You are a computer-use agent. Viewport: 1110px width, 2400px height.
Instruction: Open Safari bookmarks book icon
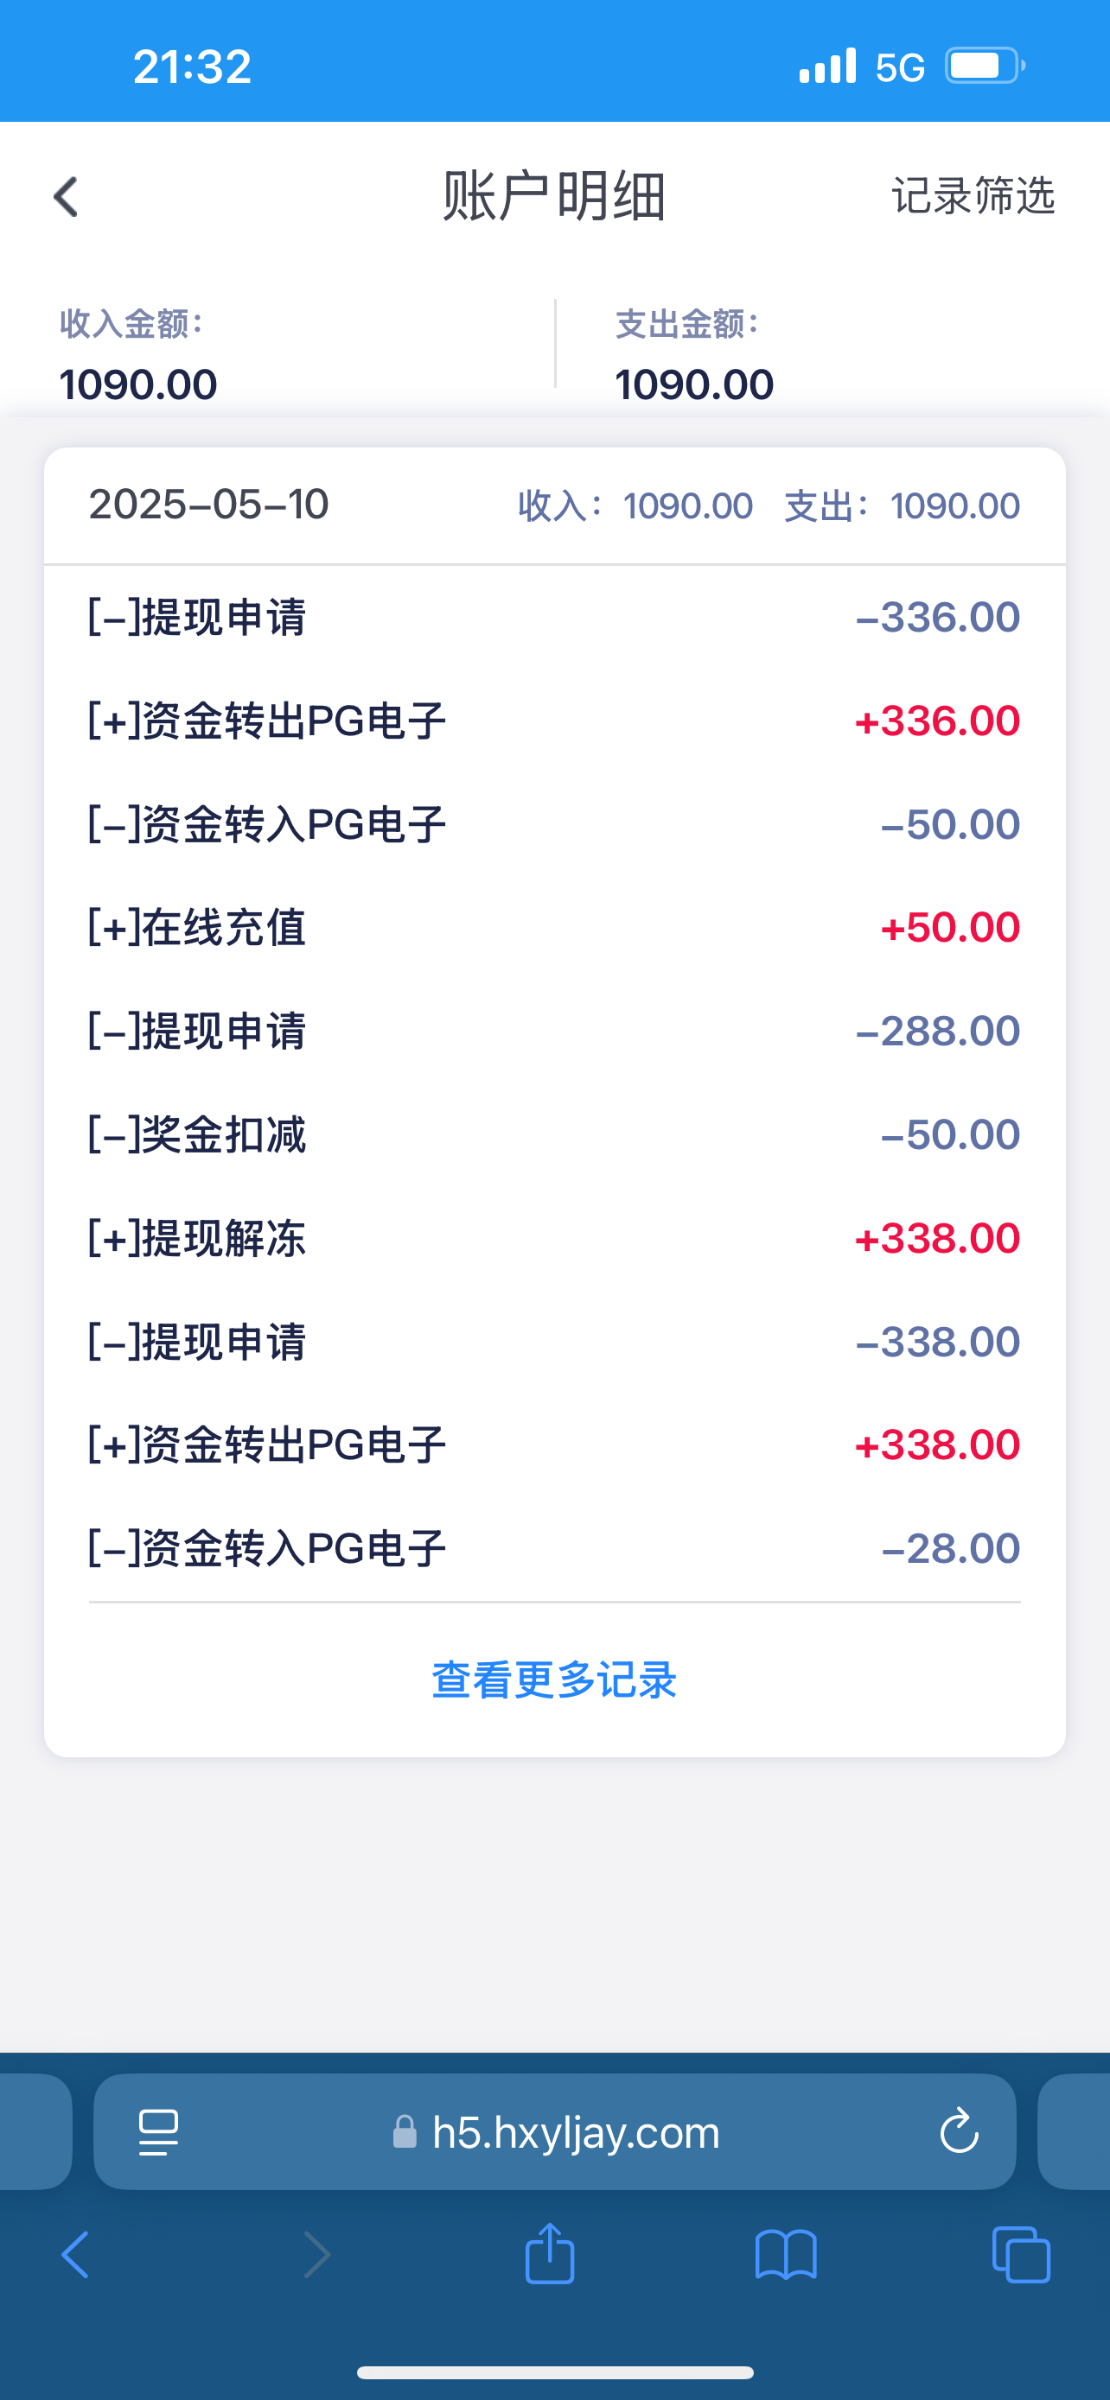(786, 2255)
